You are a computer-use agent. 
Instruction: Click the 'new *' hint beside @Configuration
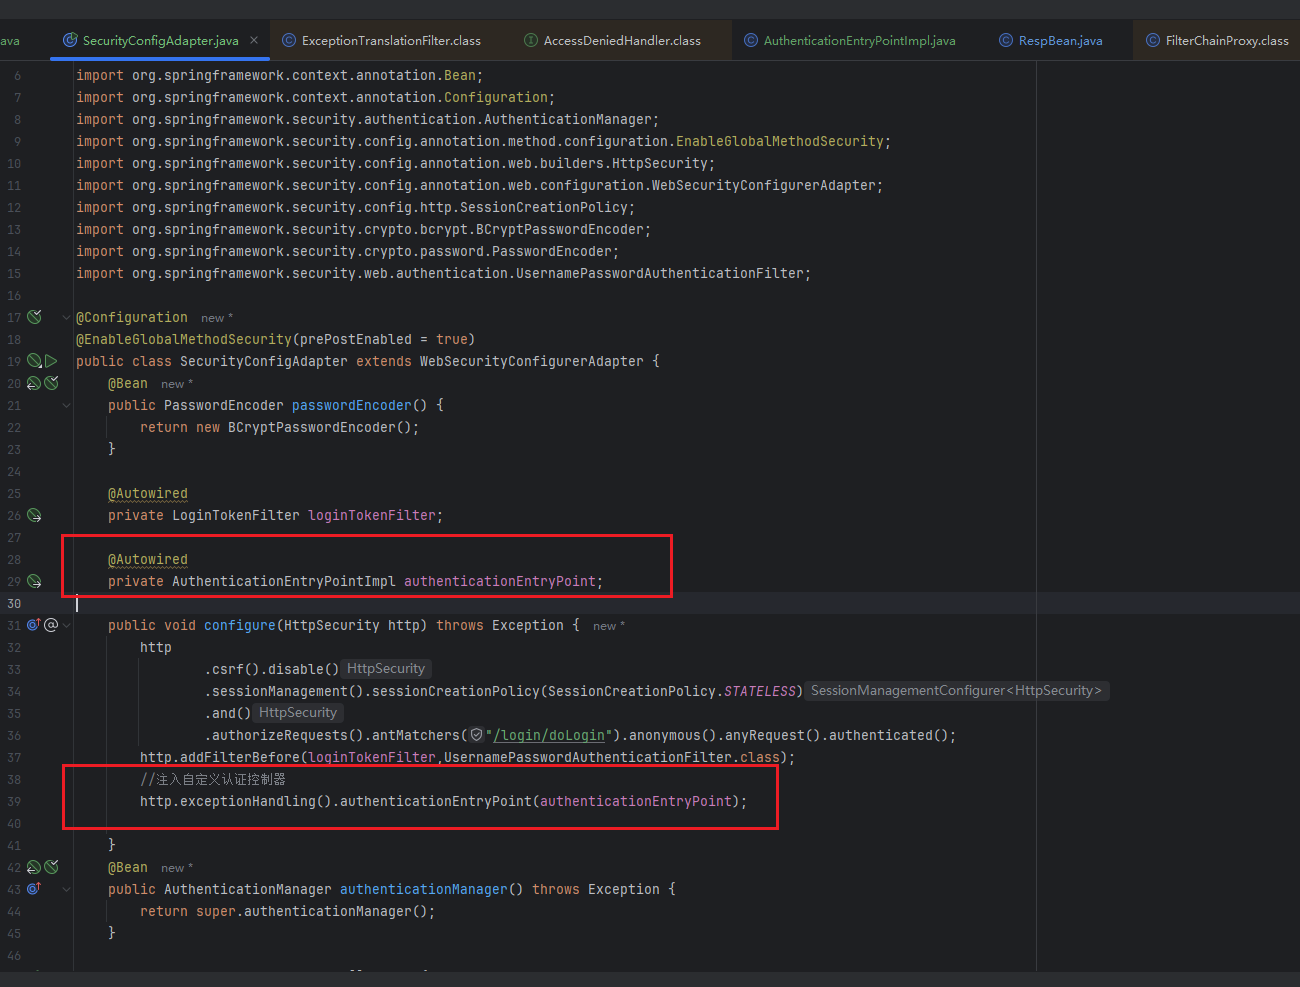[216, 318]
